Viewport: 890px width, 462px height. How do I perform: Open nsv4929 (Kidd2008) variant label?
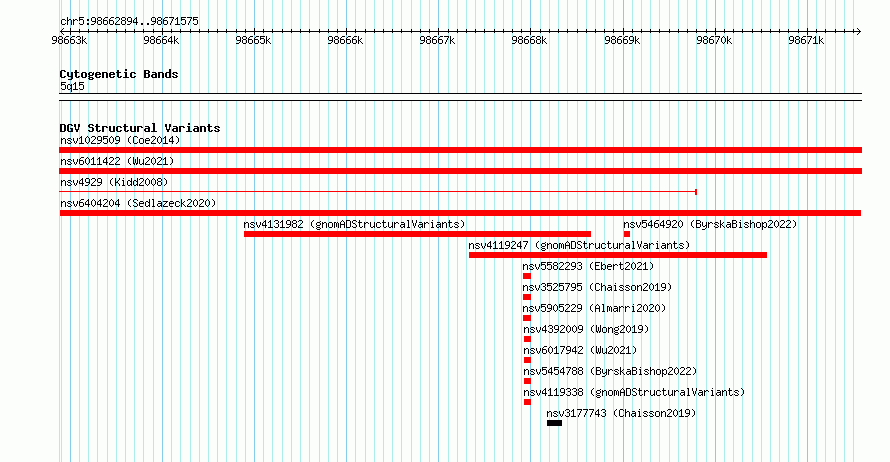(x=114, y=182)
